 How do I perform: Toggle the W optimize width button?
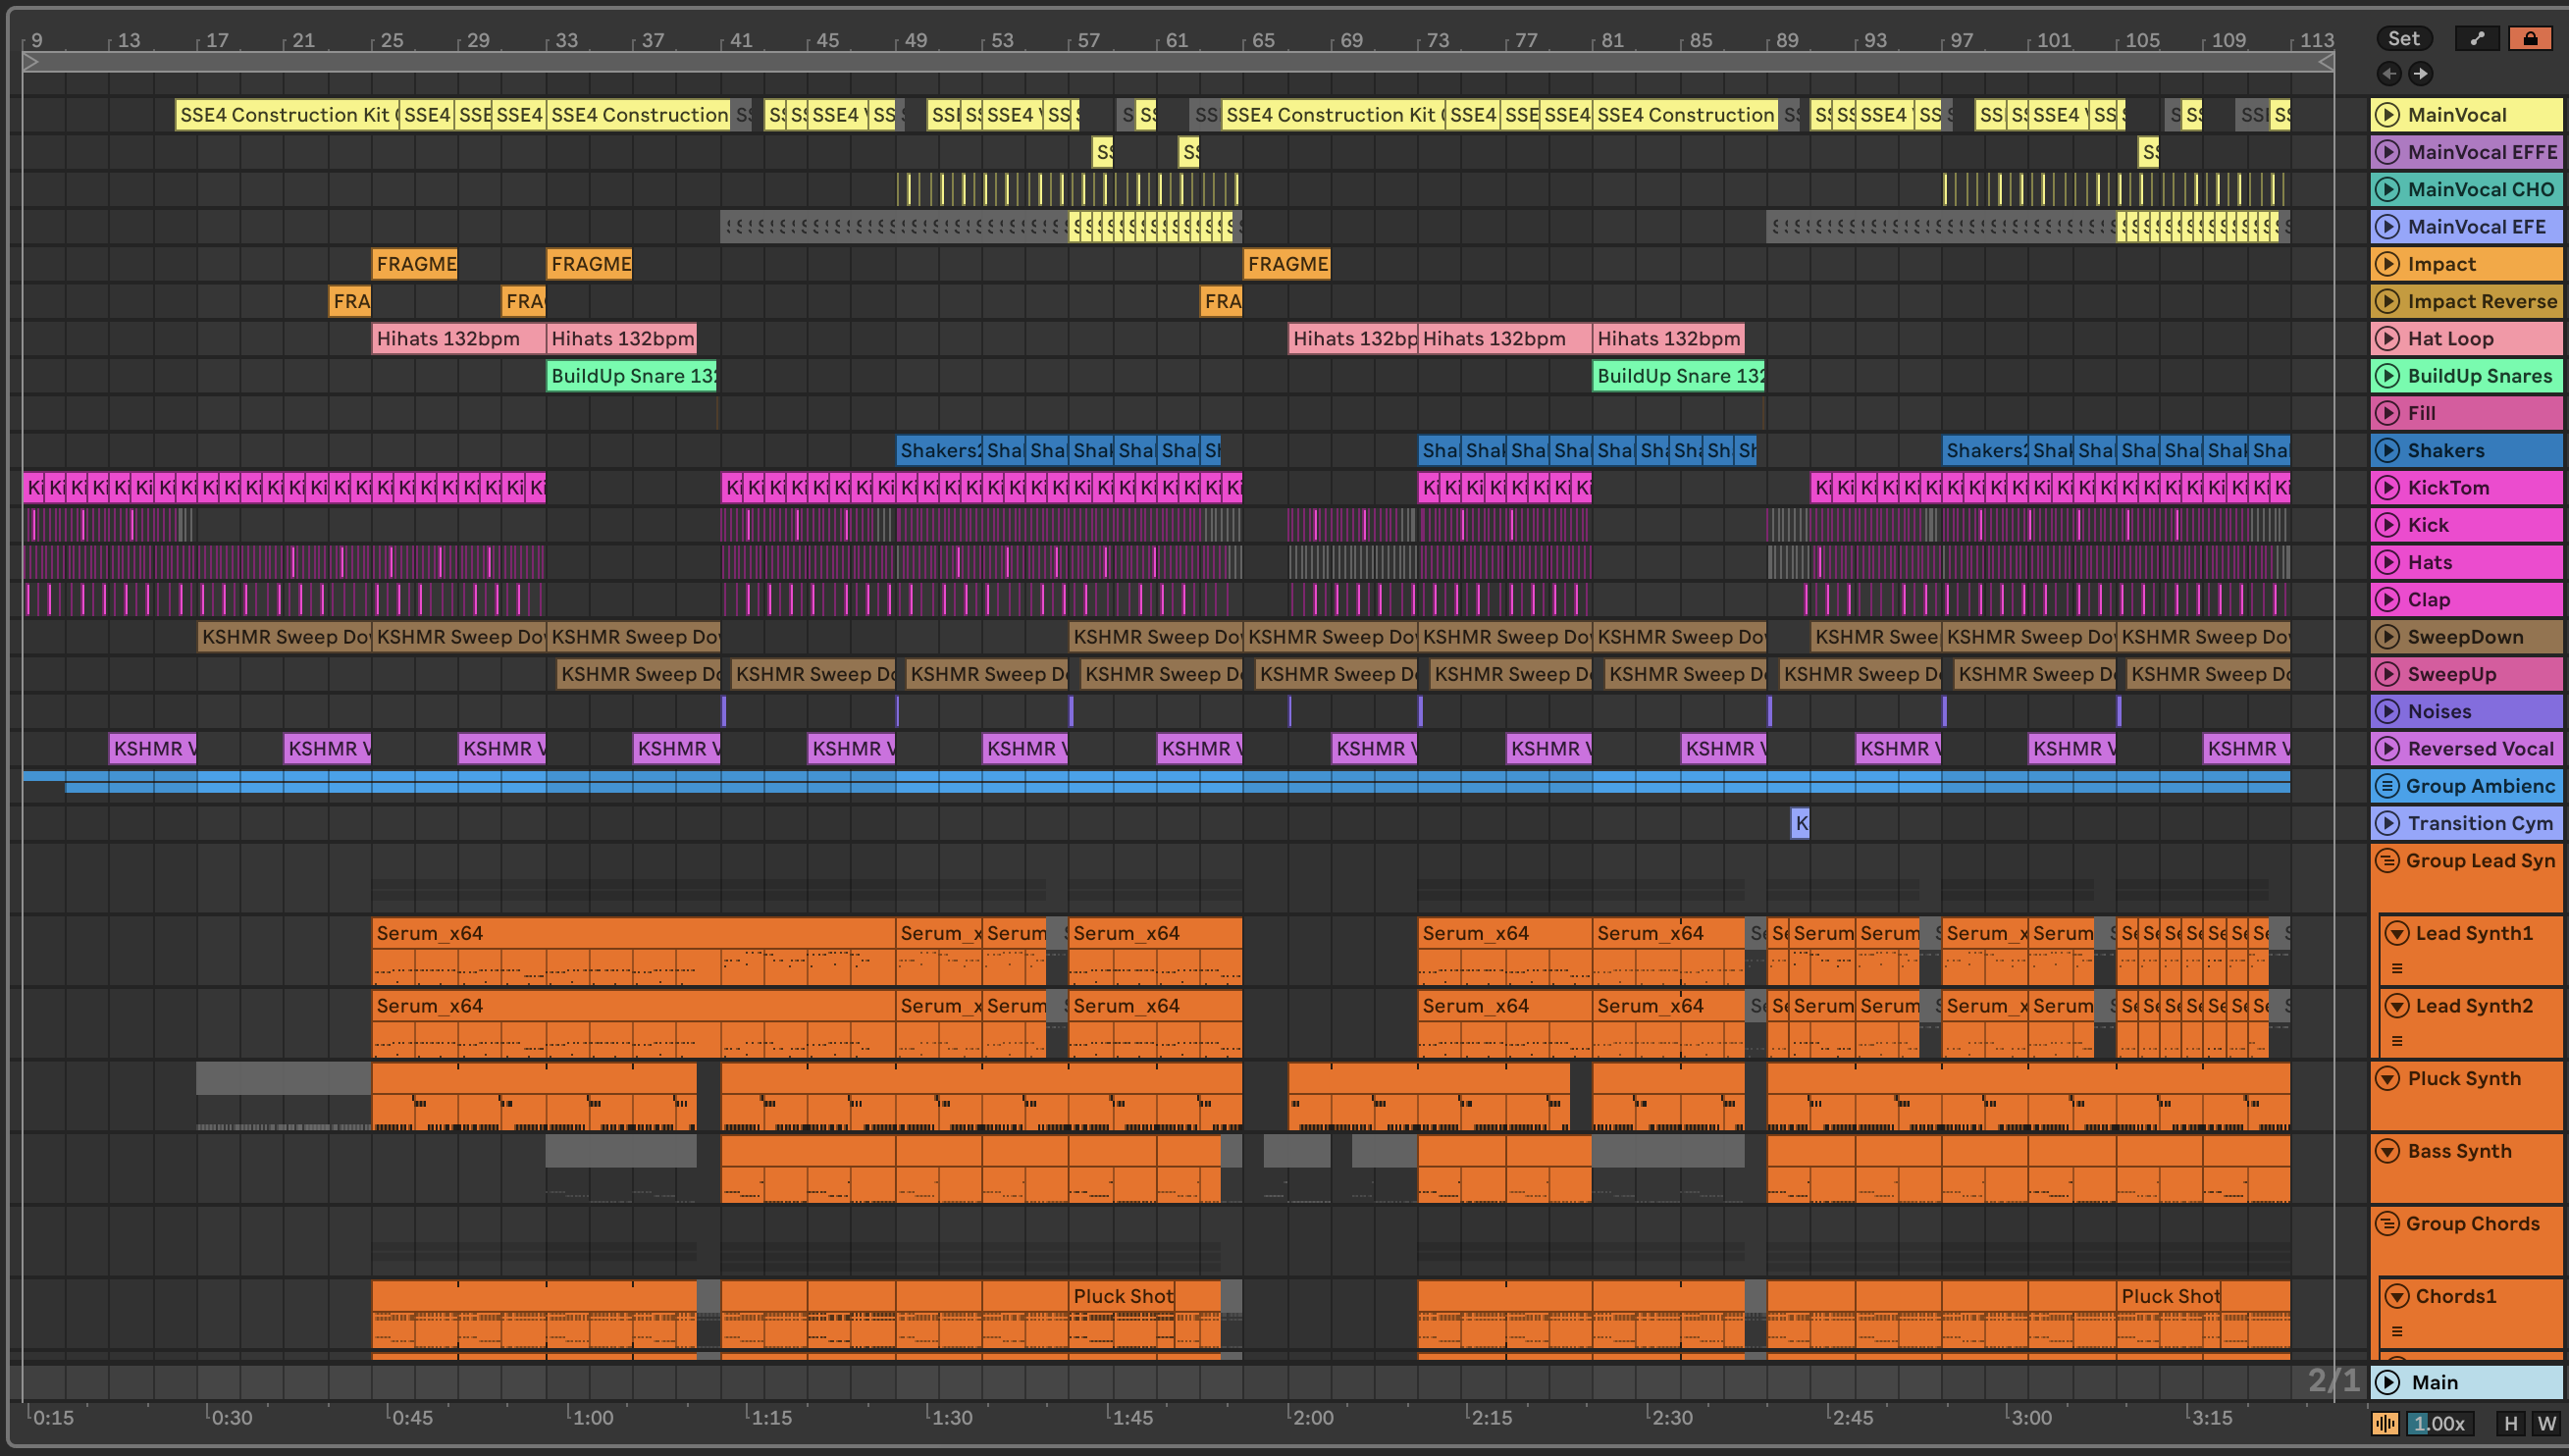pyautogui.click(x=2546, y=1423)
